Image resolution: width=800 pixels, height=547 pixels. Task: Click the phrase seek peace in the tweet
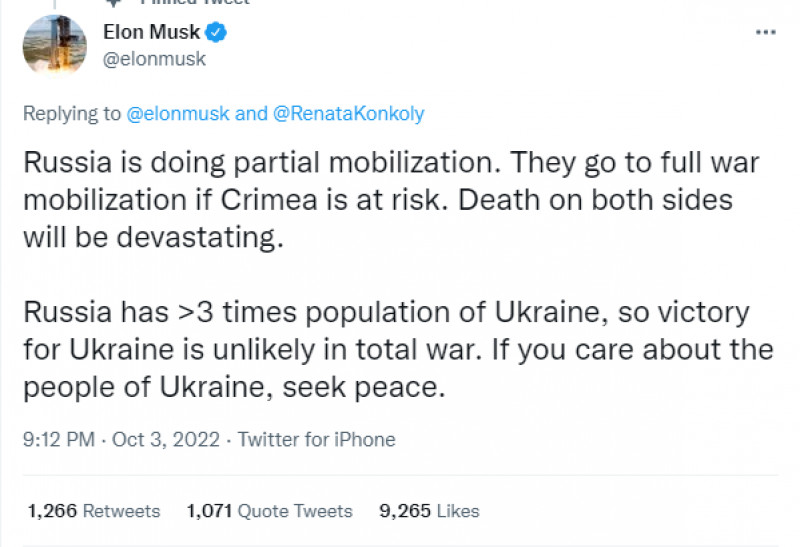point(364,387)
